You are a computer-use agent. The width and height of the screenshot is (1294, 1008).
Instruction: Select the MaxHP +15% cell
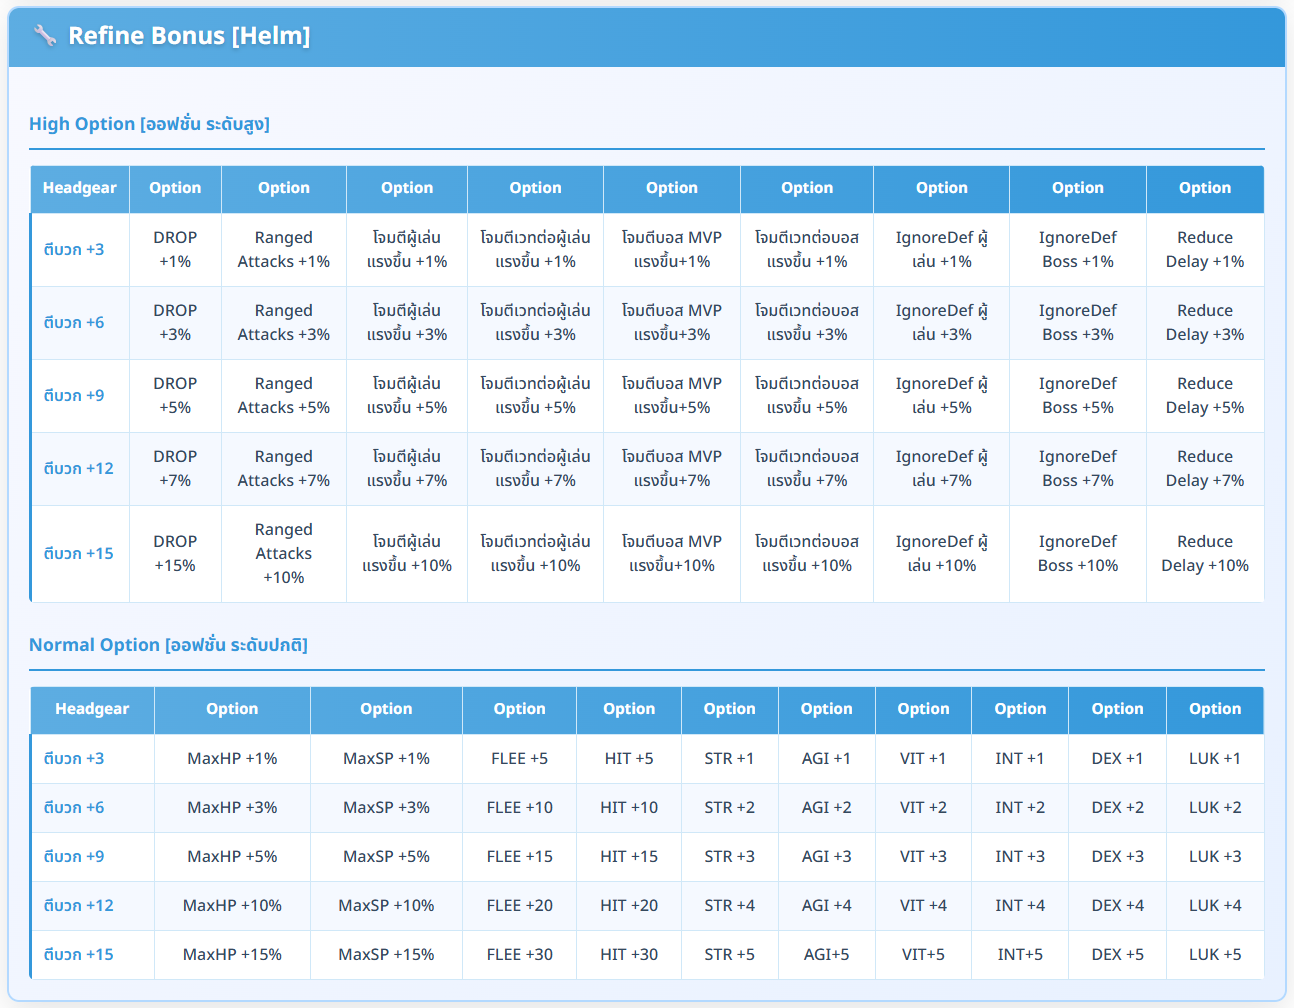(232, 955)
